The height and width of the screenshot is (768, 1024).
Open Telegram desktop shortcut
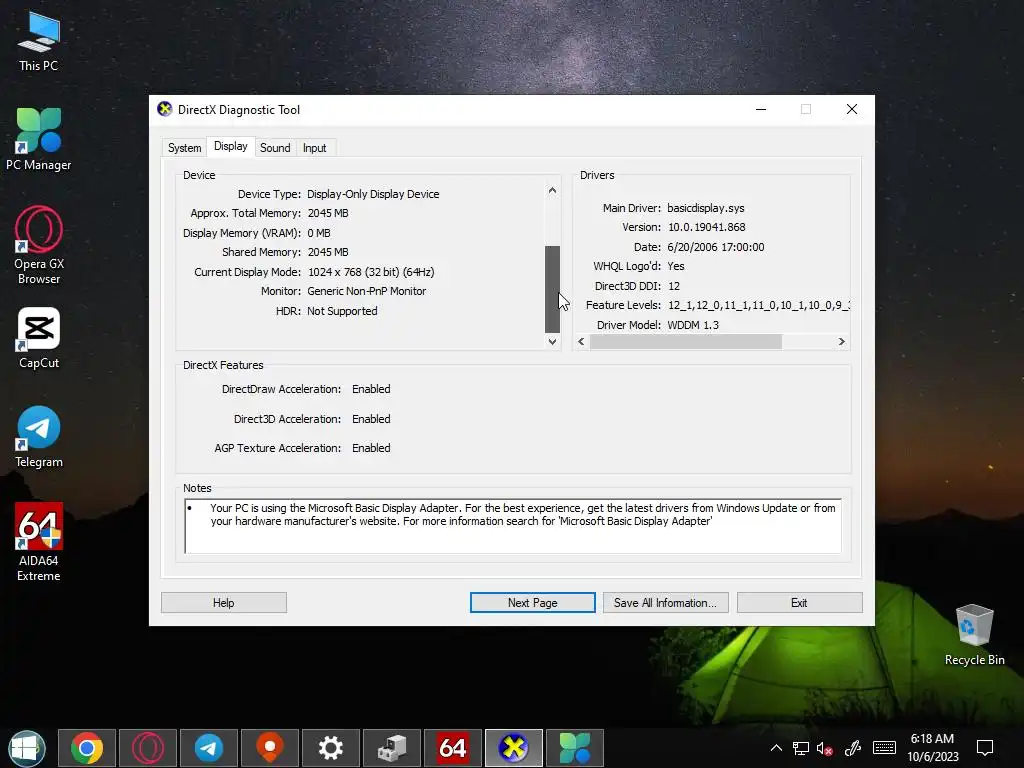(39, 437)
